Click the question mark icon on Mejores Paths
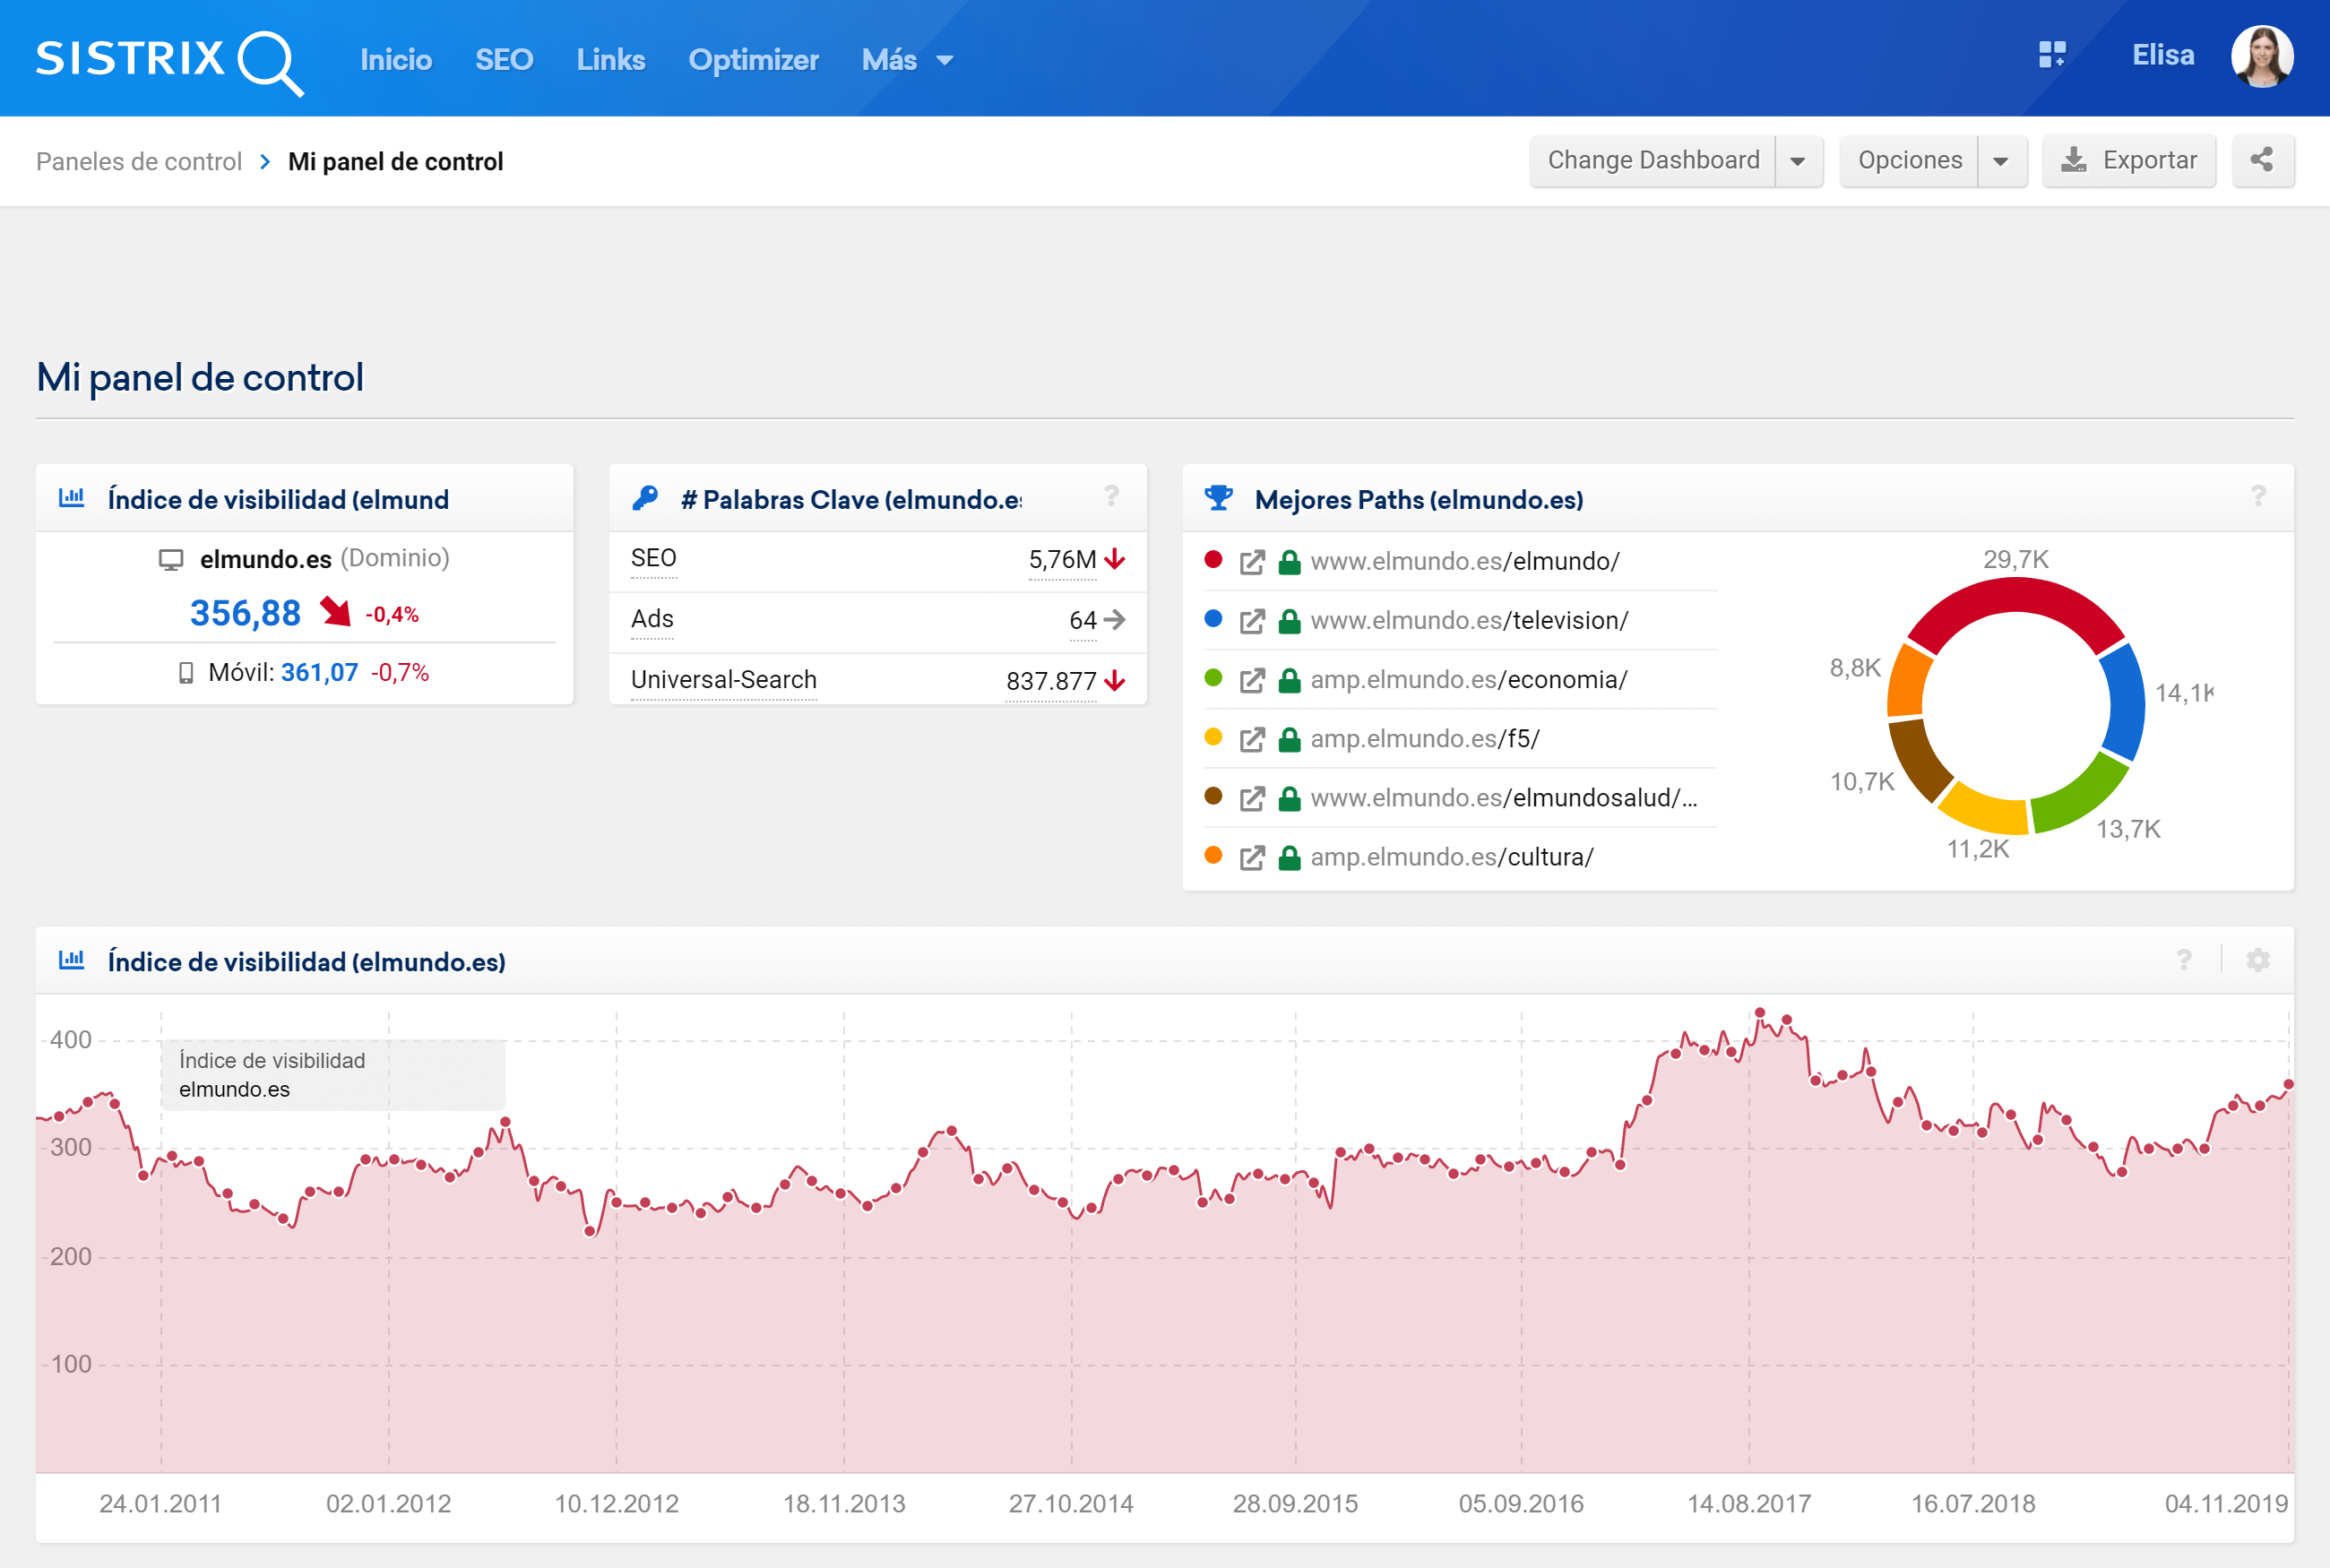 tap(2258, 495)
